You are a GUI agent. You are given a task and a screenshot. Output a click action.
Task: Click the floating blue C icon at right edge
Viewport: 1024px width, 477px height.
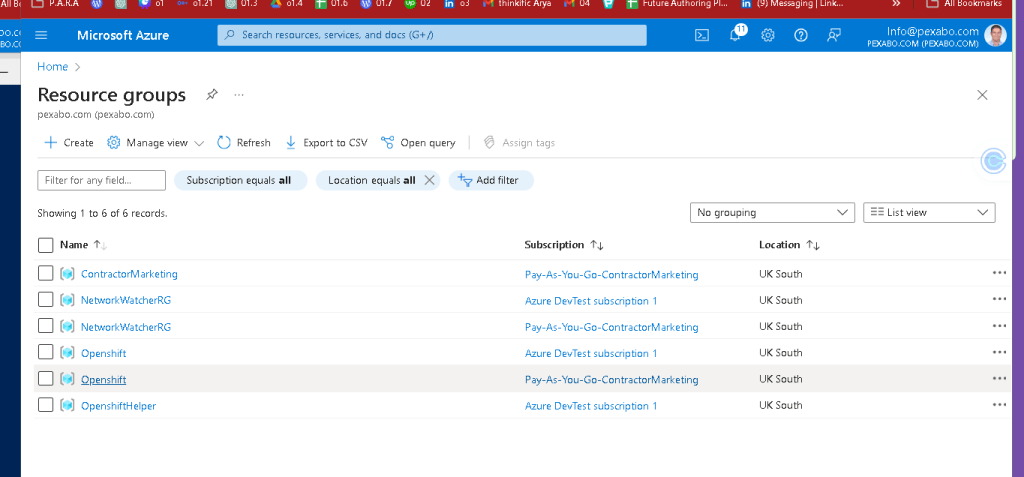995,161
